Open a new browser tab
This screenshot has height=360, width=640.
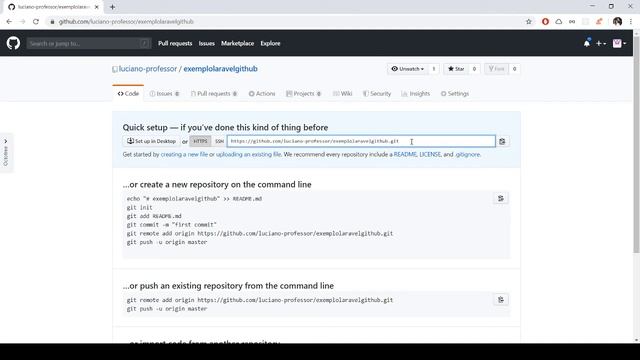click(112, 7)
